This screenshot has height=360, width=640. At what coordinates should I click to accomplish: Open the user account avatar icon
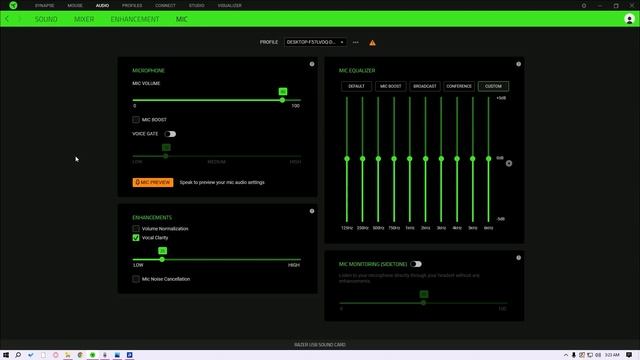pyautogui.click(x=629, y=19)
